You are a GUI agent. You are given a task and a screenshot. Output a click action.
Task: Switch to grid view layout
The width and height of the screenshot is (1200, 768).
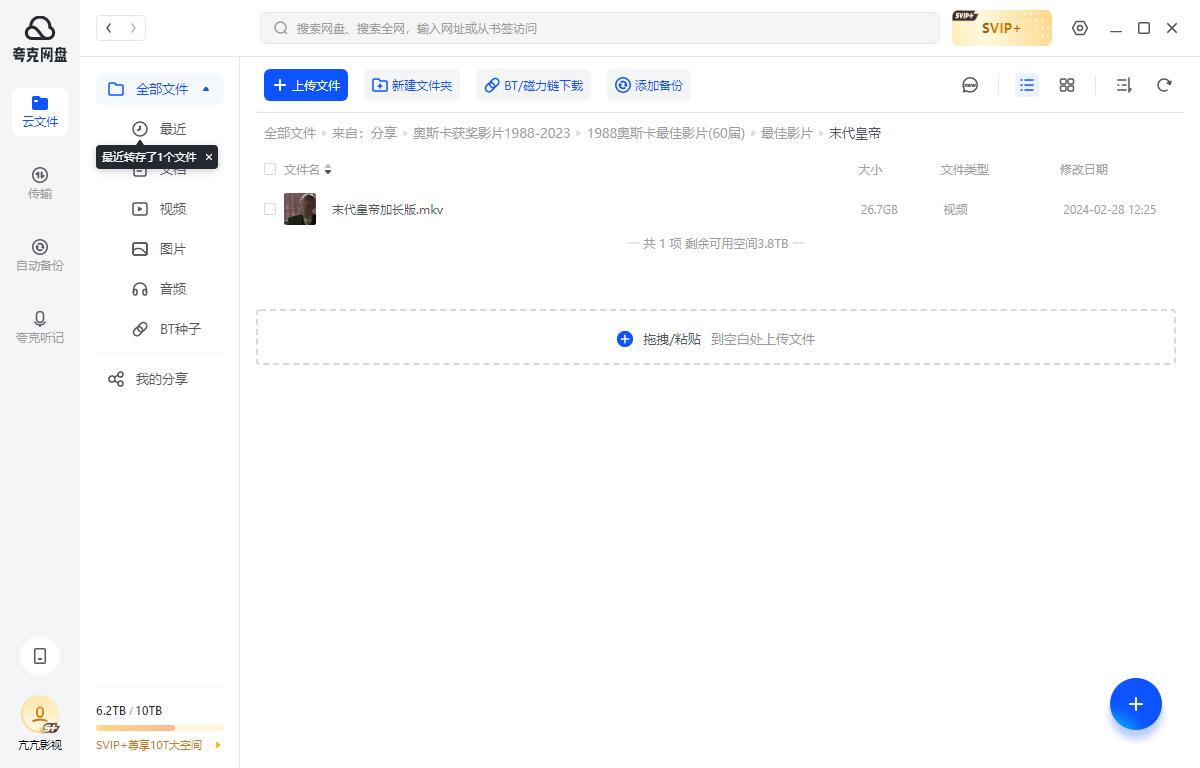(1066, 85)
